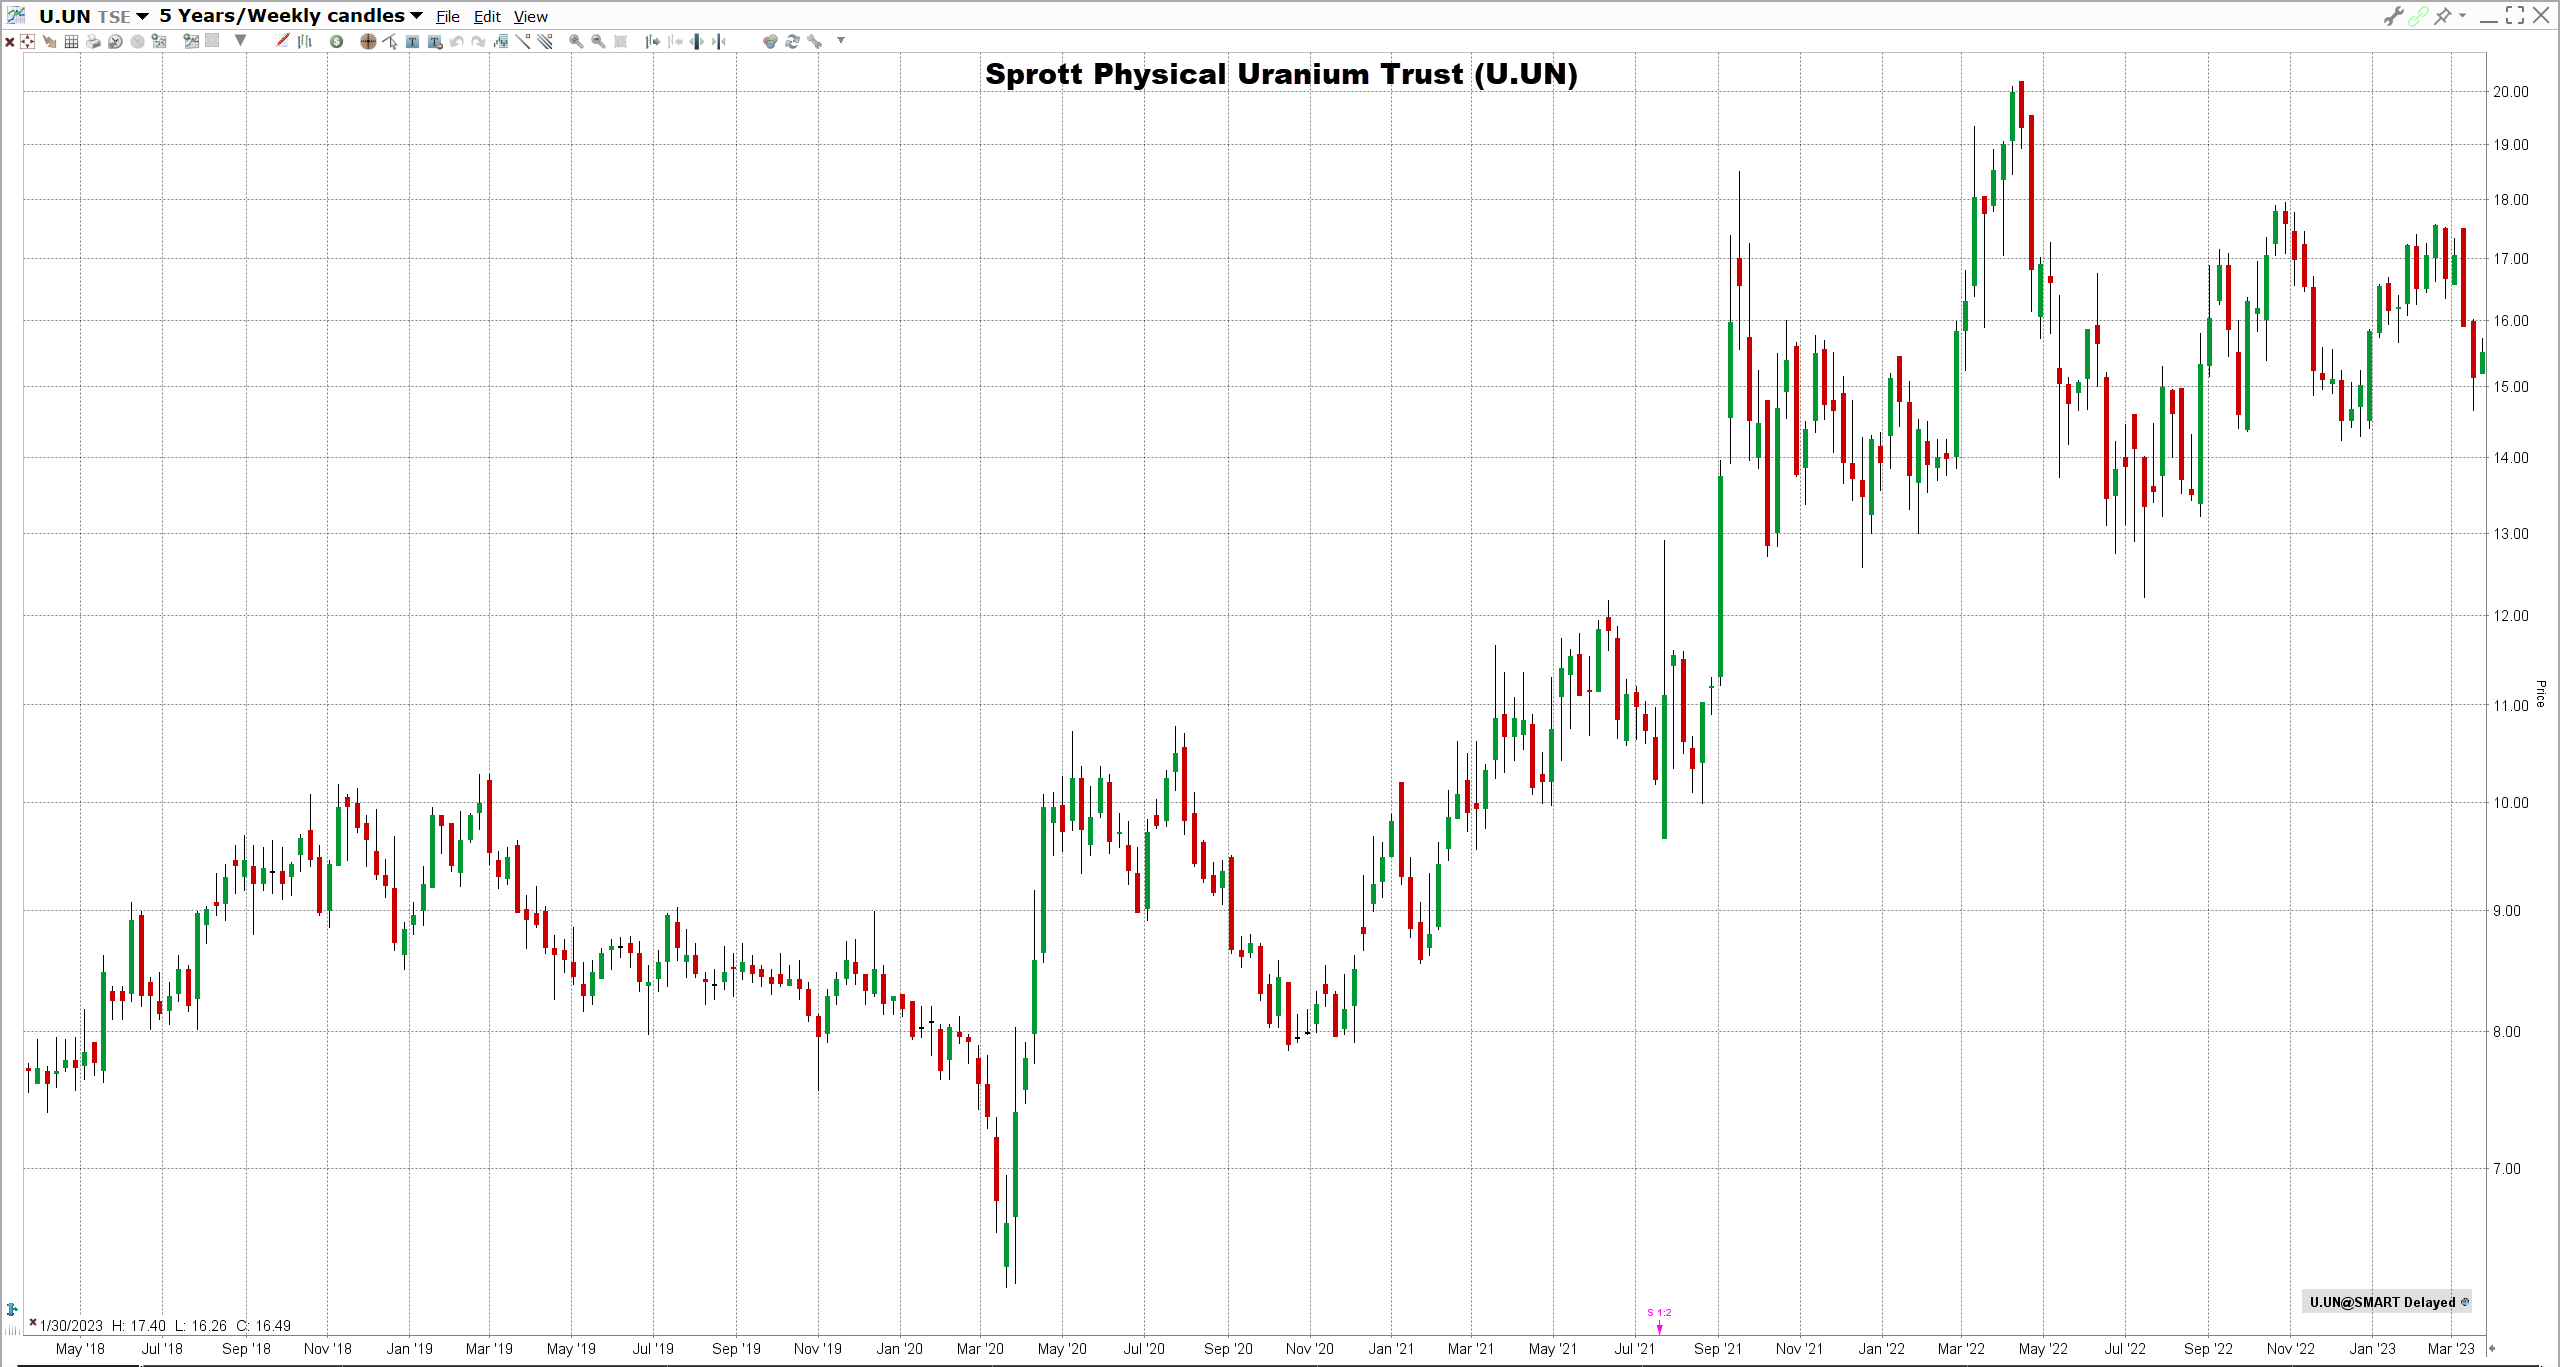Click the refresh arrows icon in toolbar

click(792, 41)
